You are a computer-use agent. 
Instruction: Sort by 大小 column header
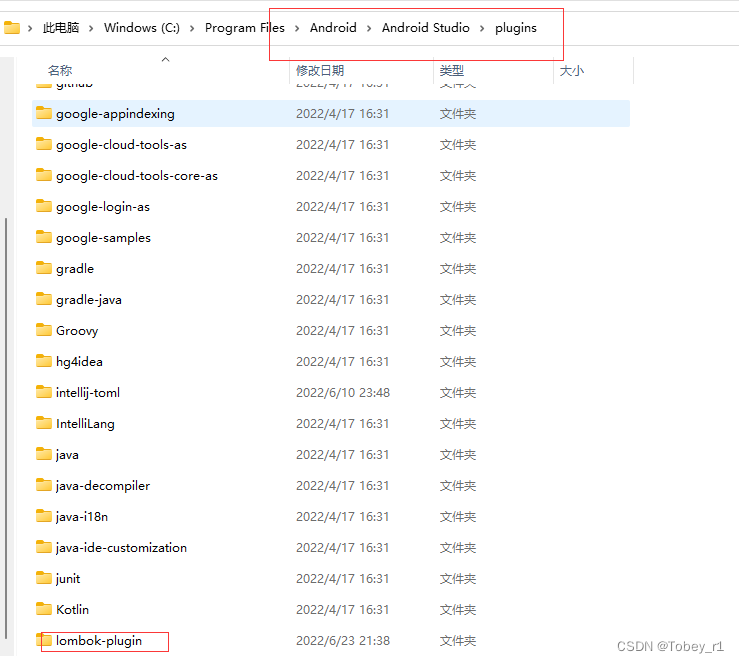[x=572, y=71]
